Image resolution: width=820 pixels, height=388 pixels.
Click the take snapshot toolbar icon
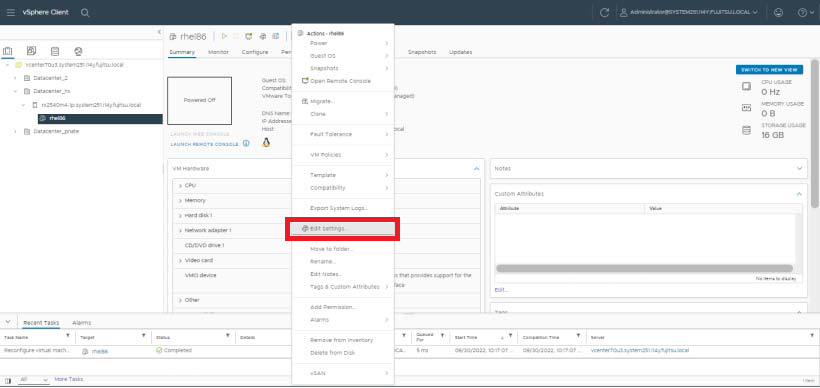point(275,36)
